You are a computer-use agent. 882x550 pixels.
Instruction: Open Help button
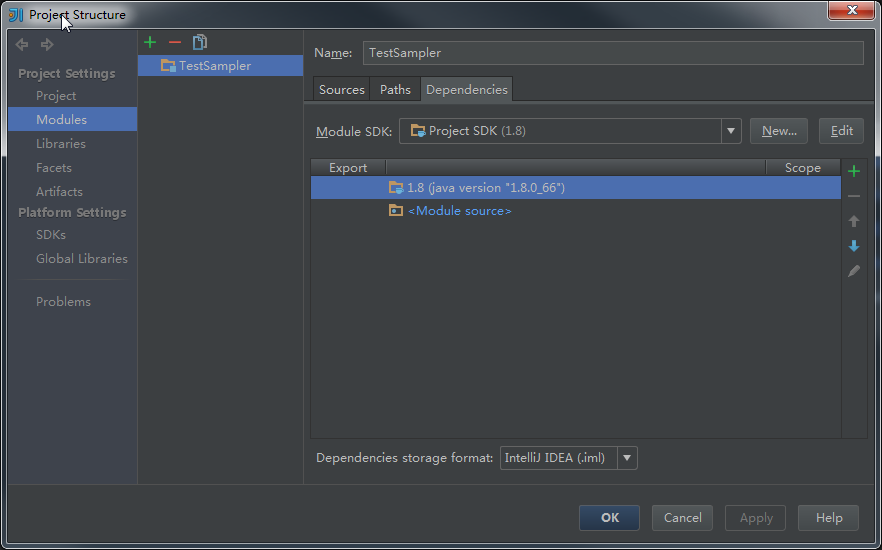point(829,518)
